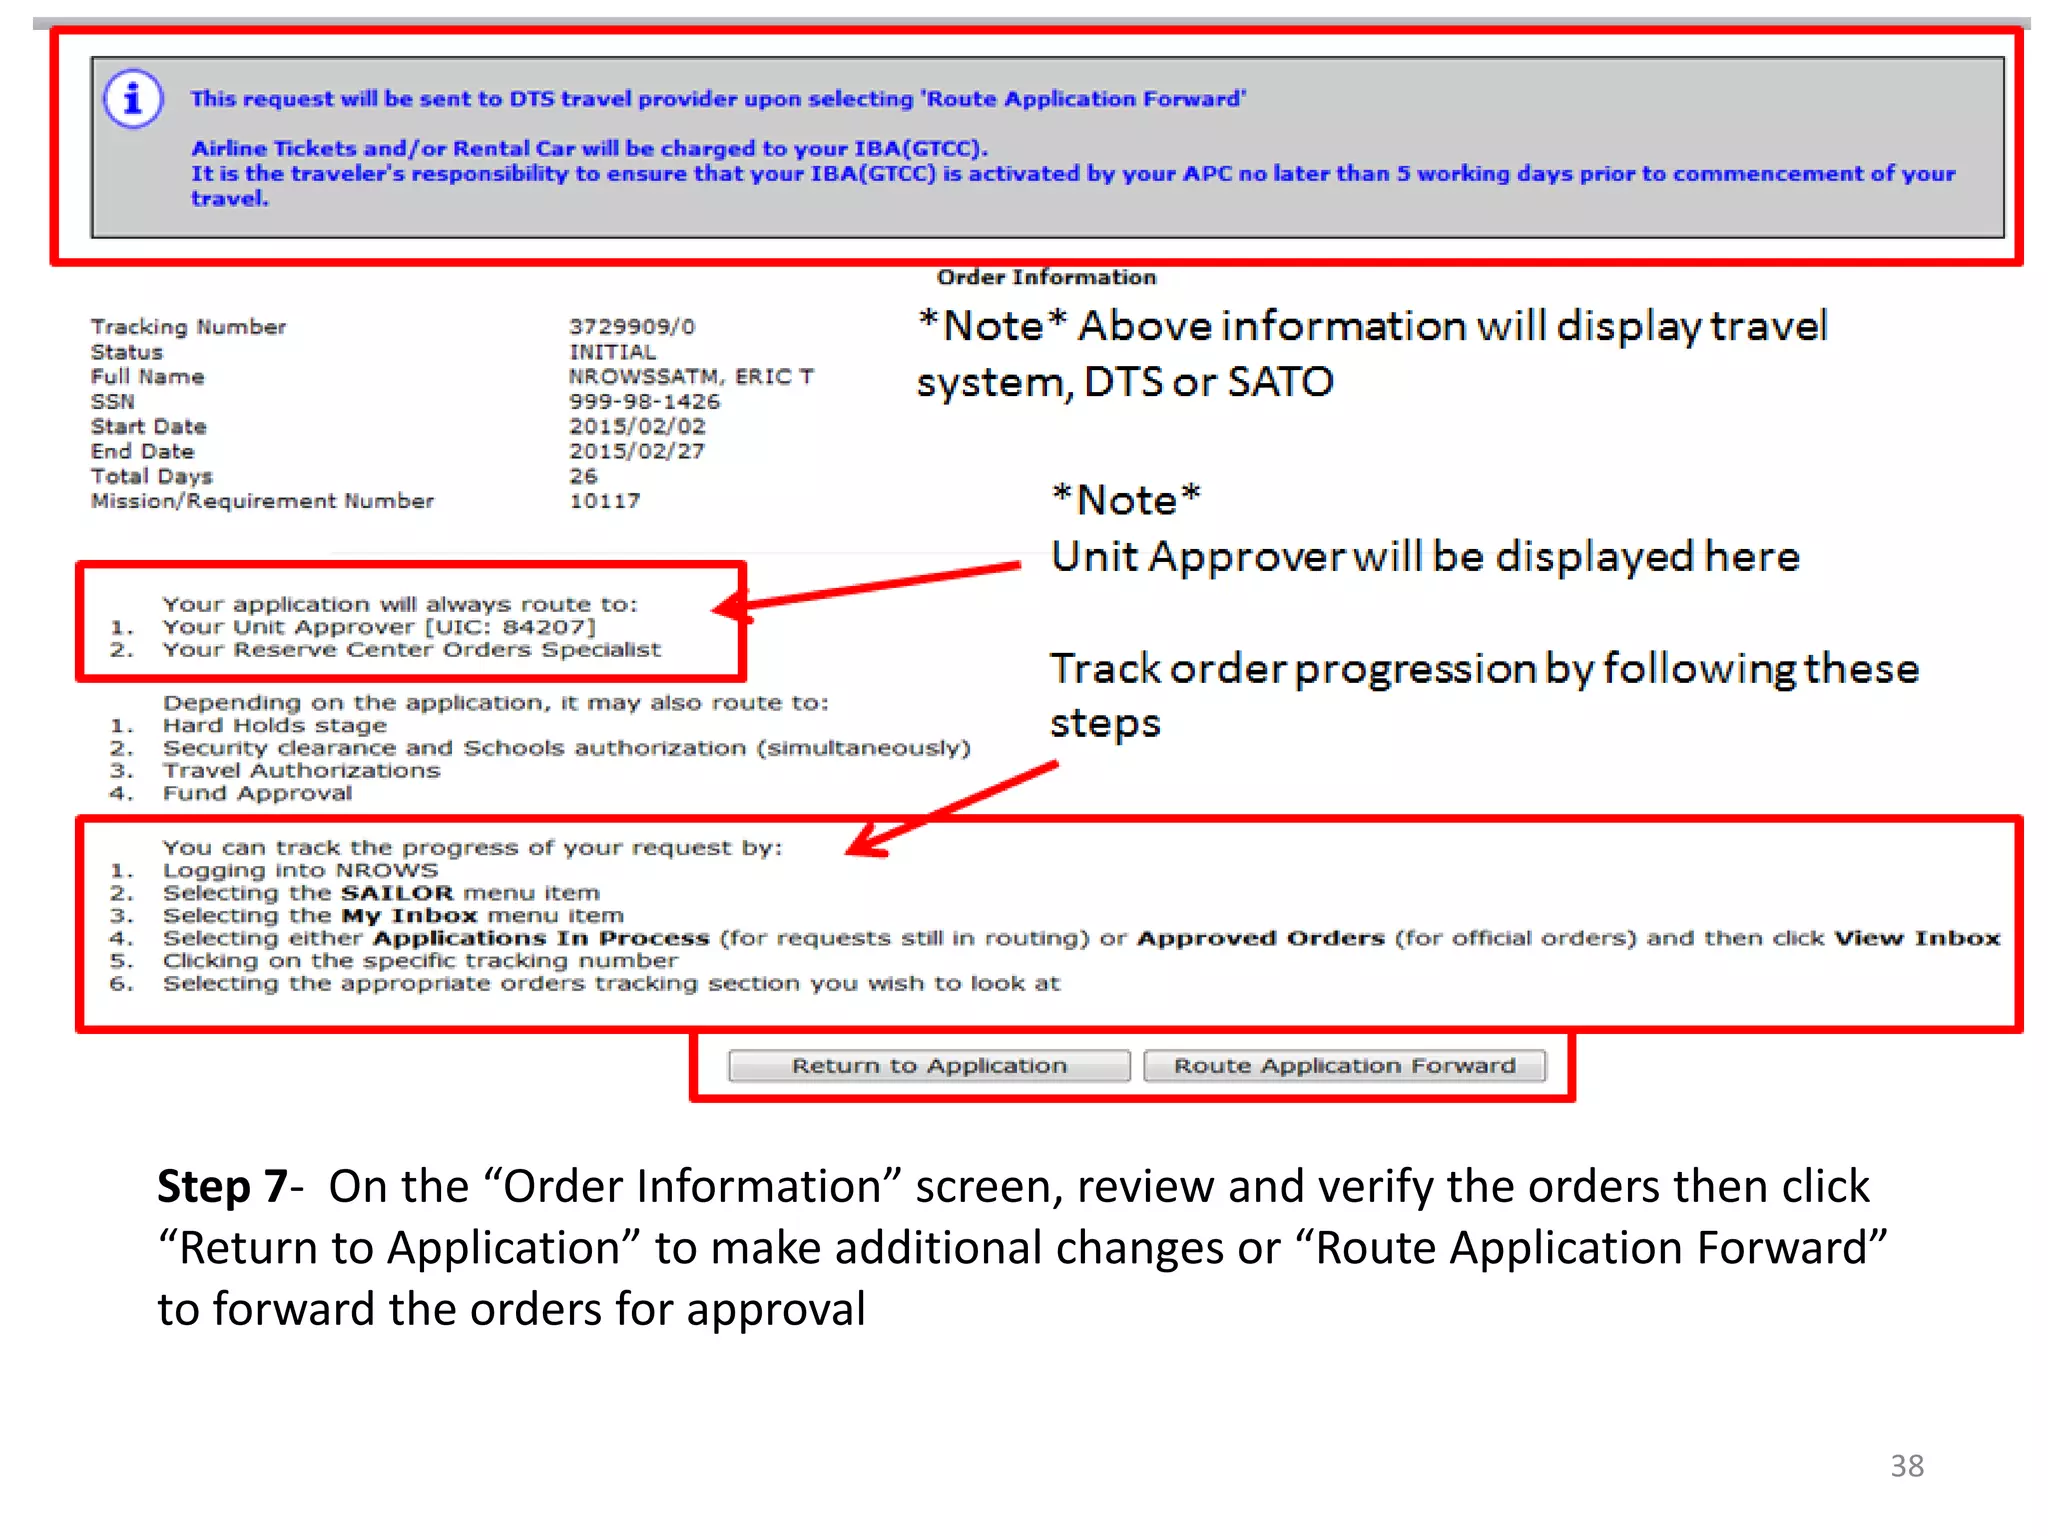Image resolution: width=2048 pixels, height=1536 pixels.
Task: Click the Reserve Center Orders Specialist line
Action: pos(411,650)
